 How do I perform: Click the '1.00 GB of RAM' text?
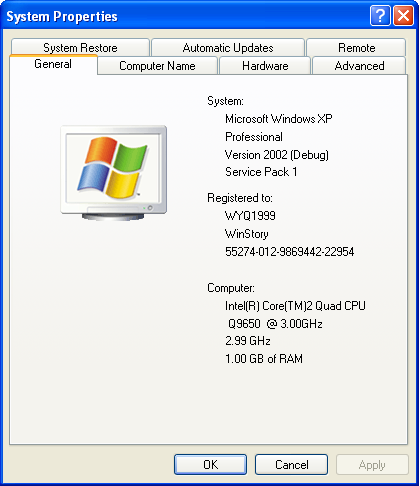pos(264,359)
